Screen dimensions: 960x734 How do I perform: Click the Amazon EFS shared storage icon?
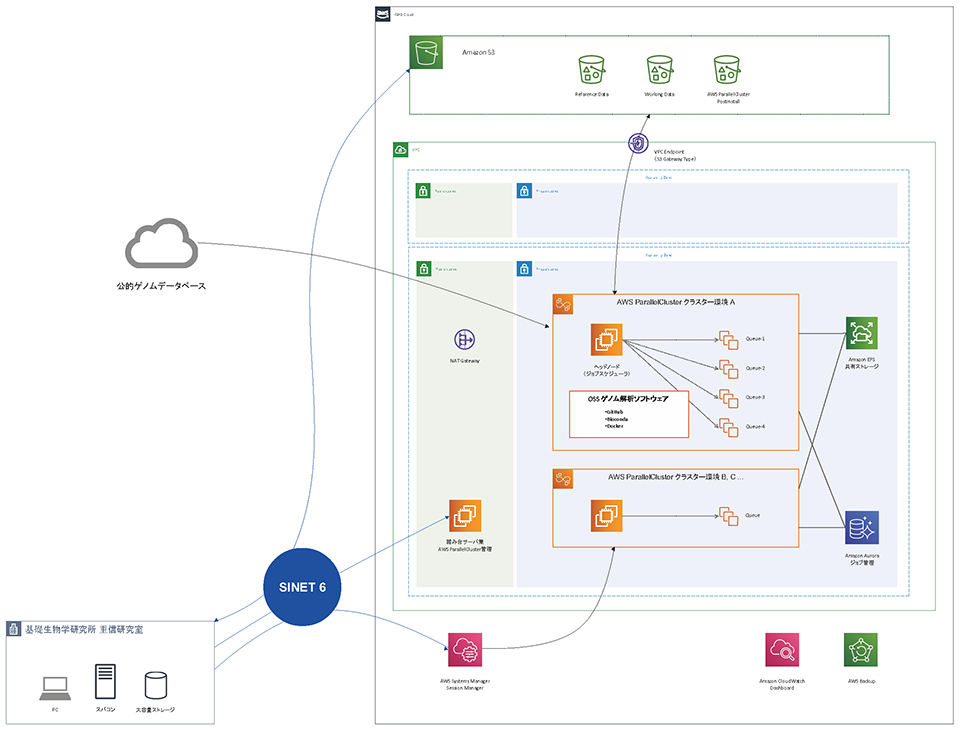point(861,333)
